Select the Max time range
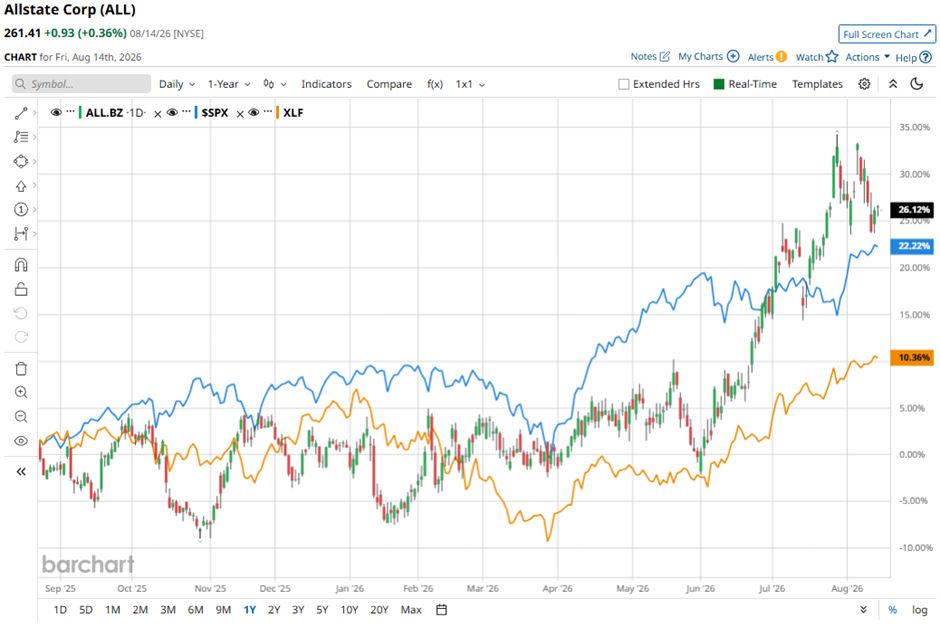The width and height of the screenshot is (940, 627). [411, 610]
